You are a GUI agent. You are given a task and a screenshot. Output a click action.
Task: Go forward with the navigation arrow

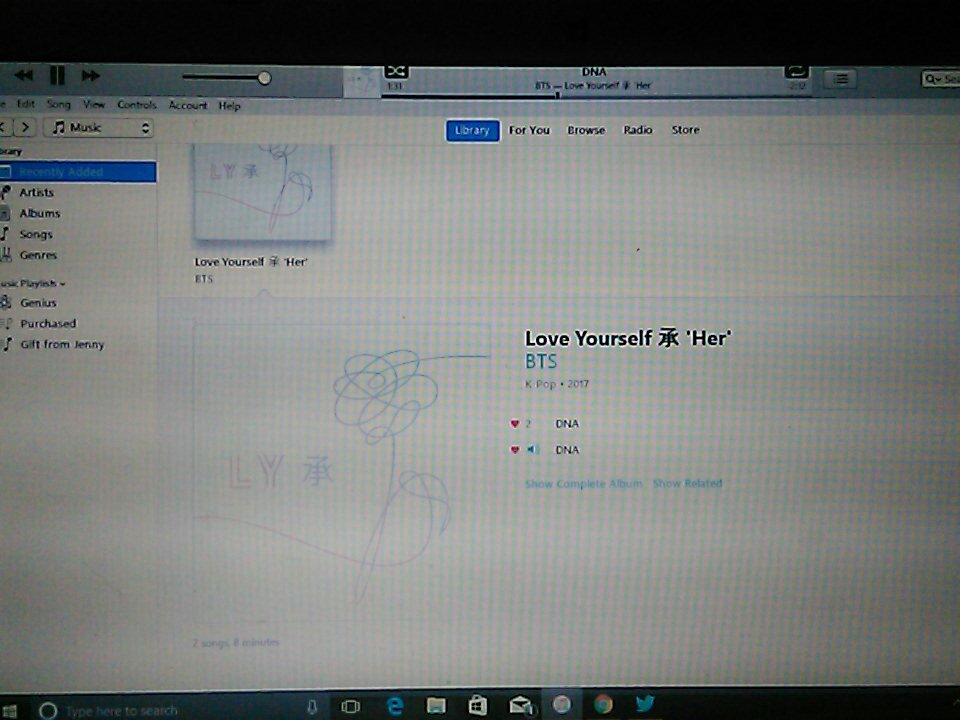point(25,127)
